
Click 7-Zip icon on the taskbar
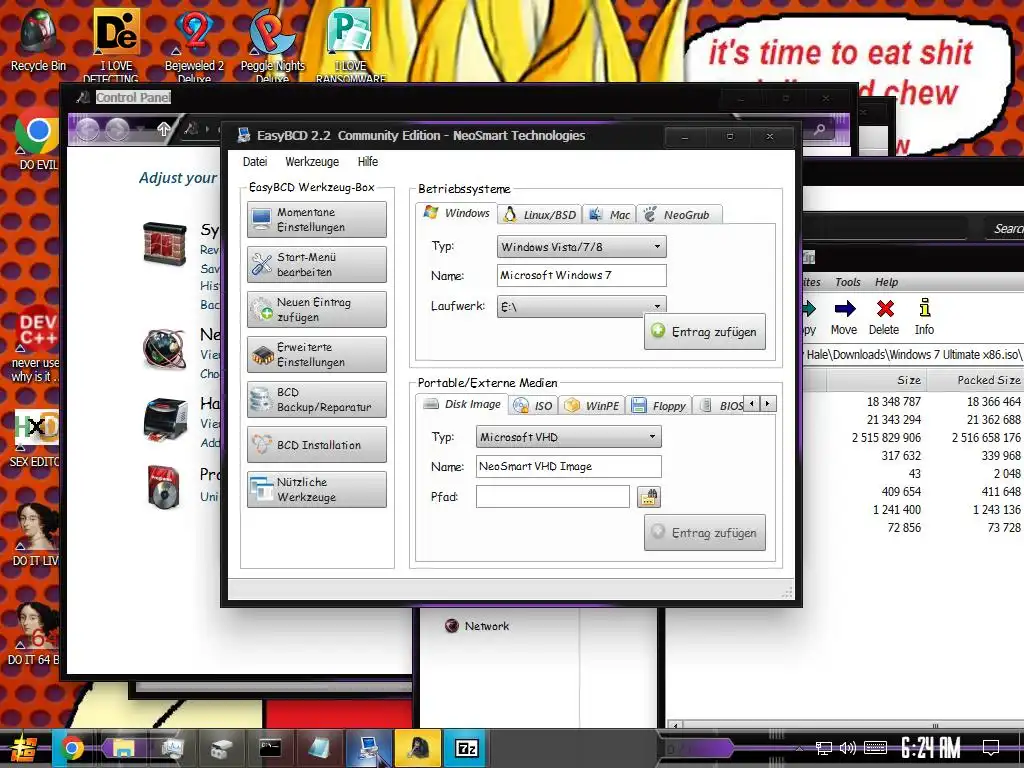click(x=466, y=748)
